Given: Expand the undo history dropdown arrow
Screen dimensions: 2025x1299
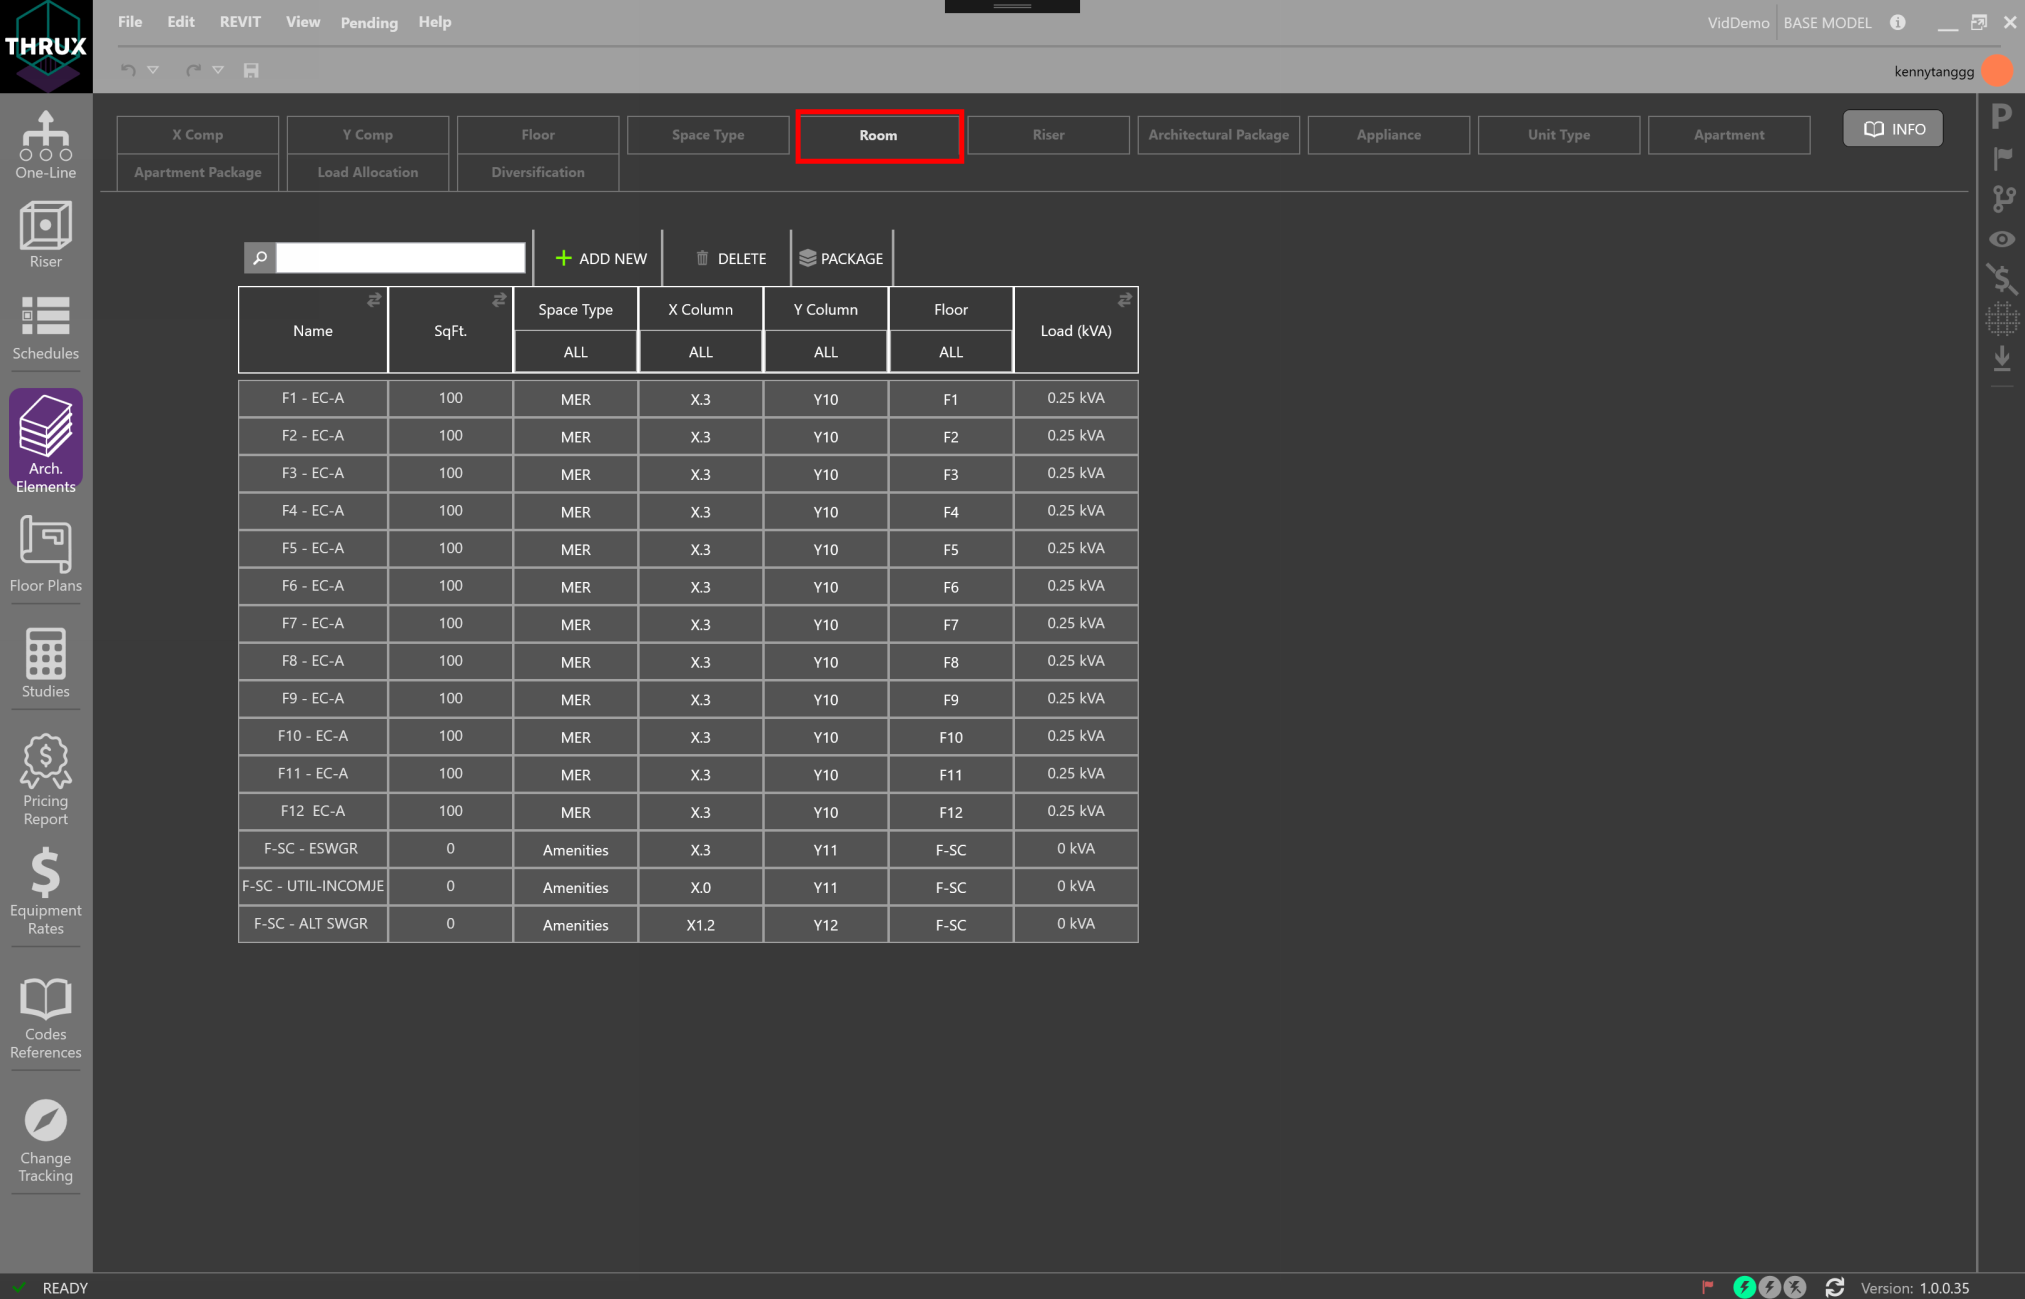Looking at the screenshot, I should [x=153, y=70].
